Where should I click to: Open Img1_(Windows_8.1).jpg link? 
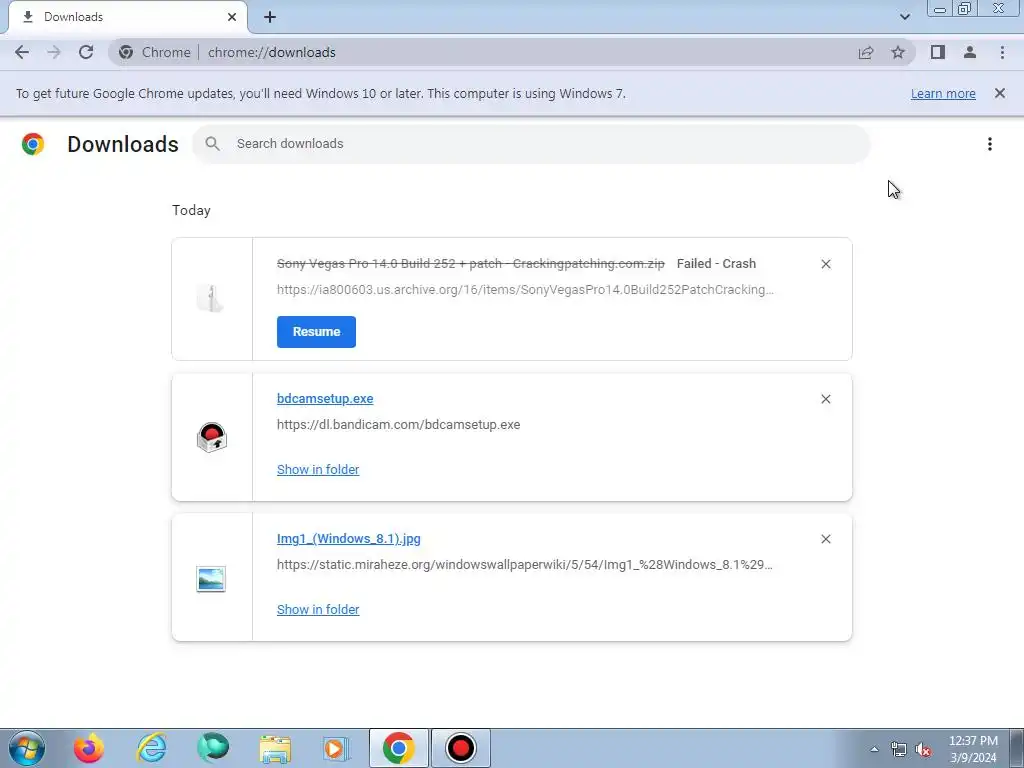pos(349,539)
